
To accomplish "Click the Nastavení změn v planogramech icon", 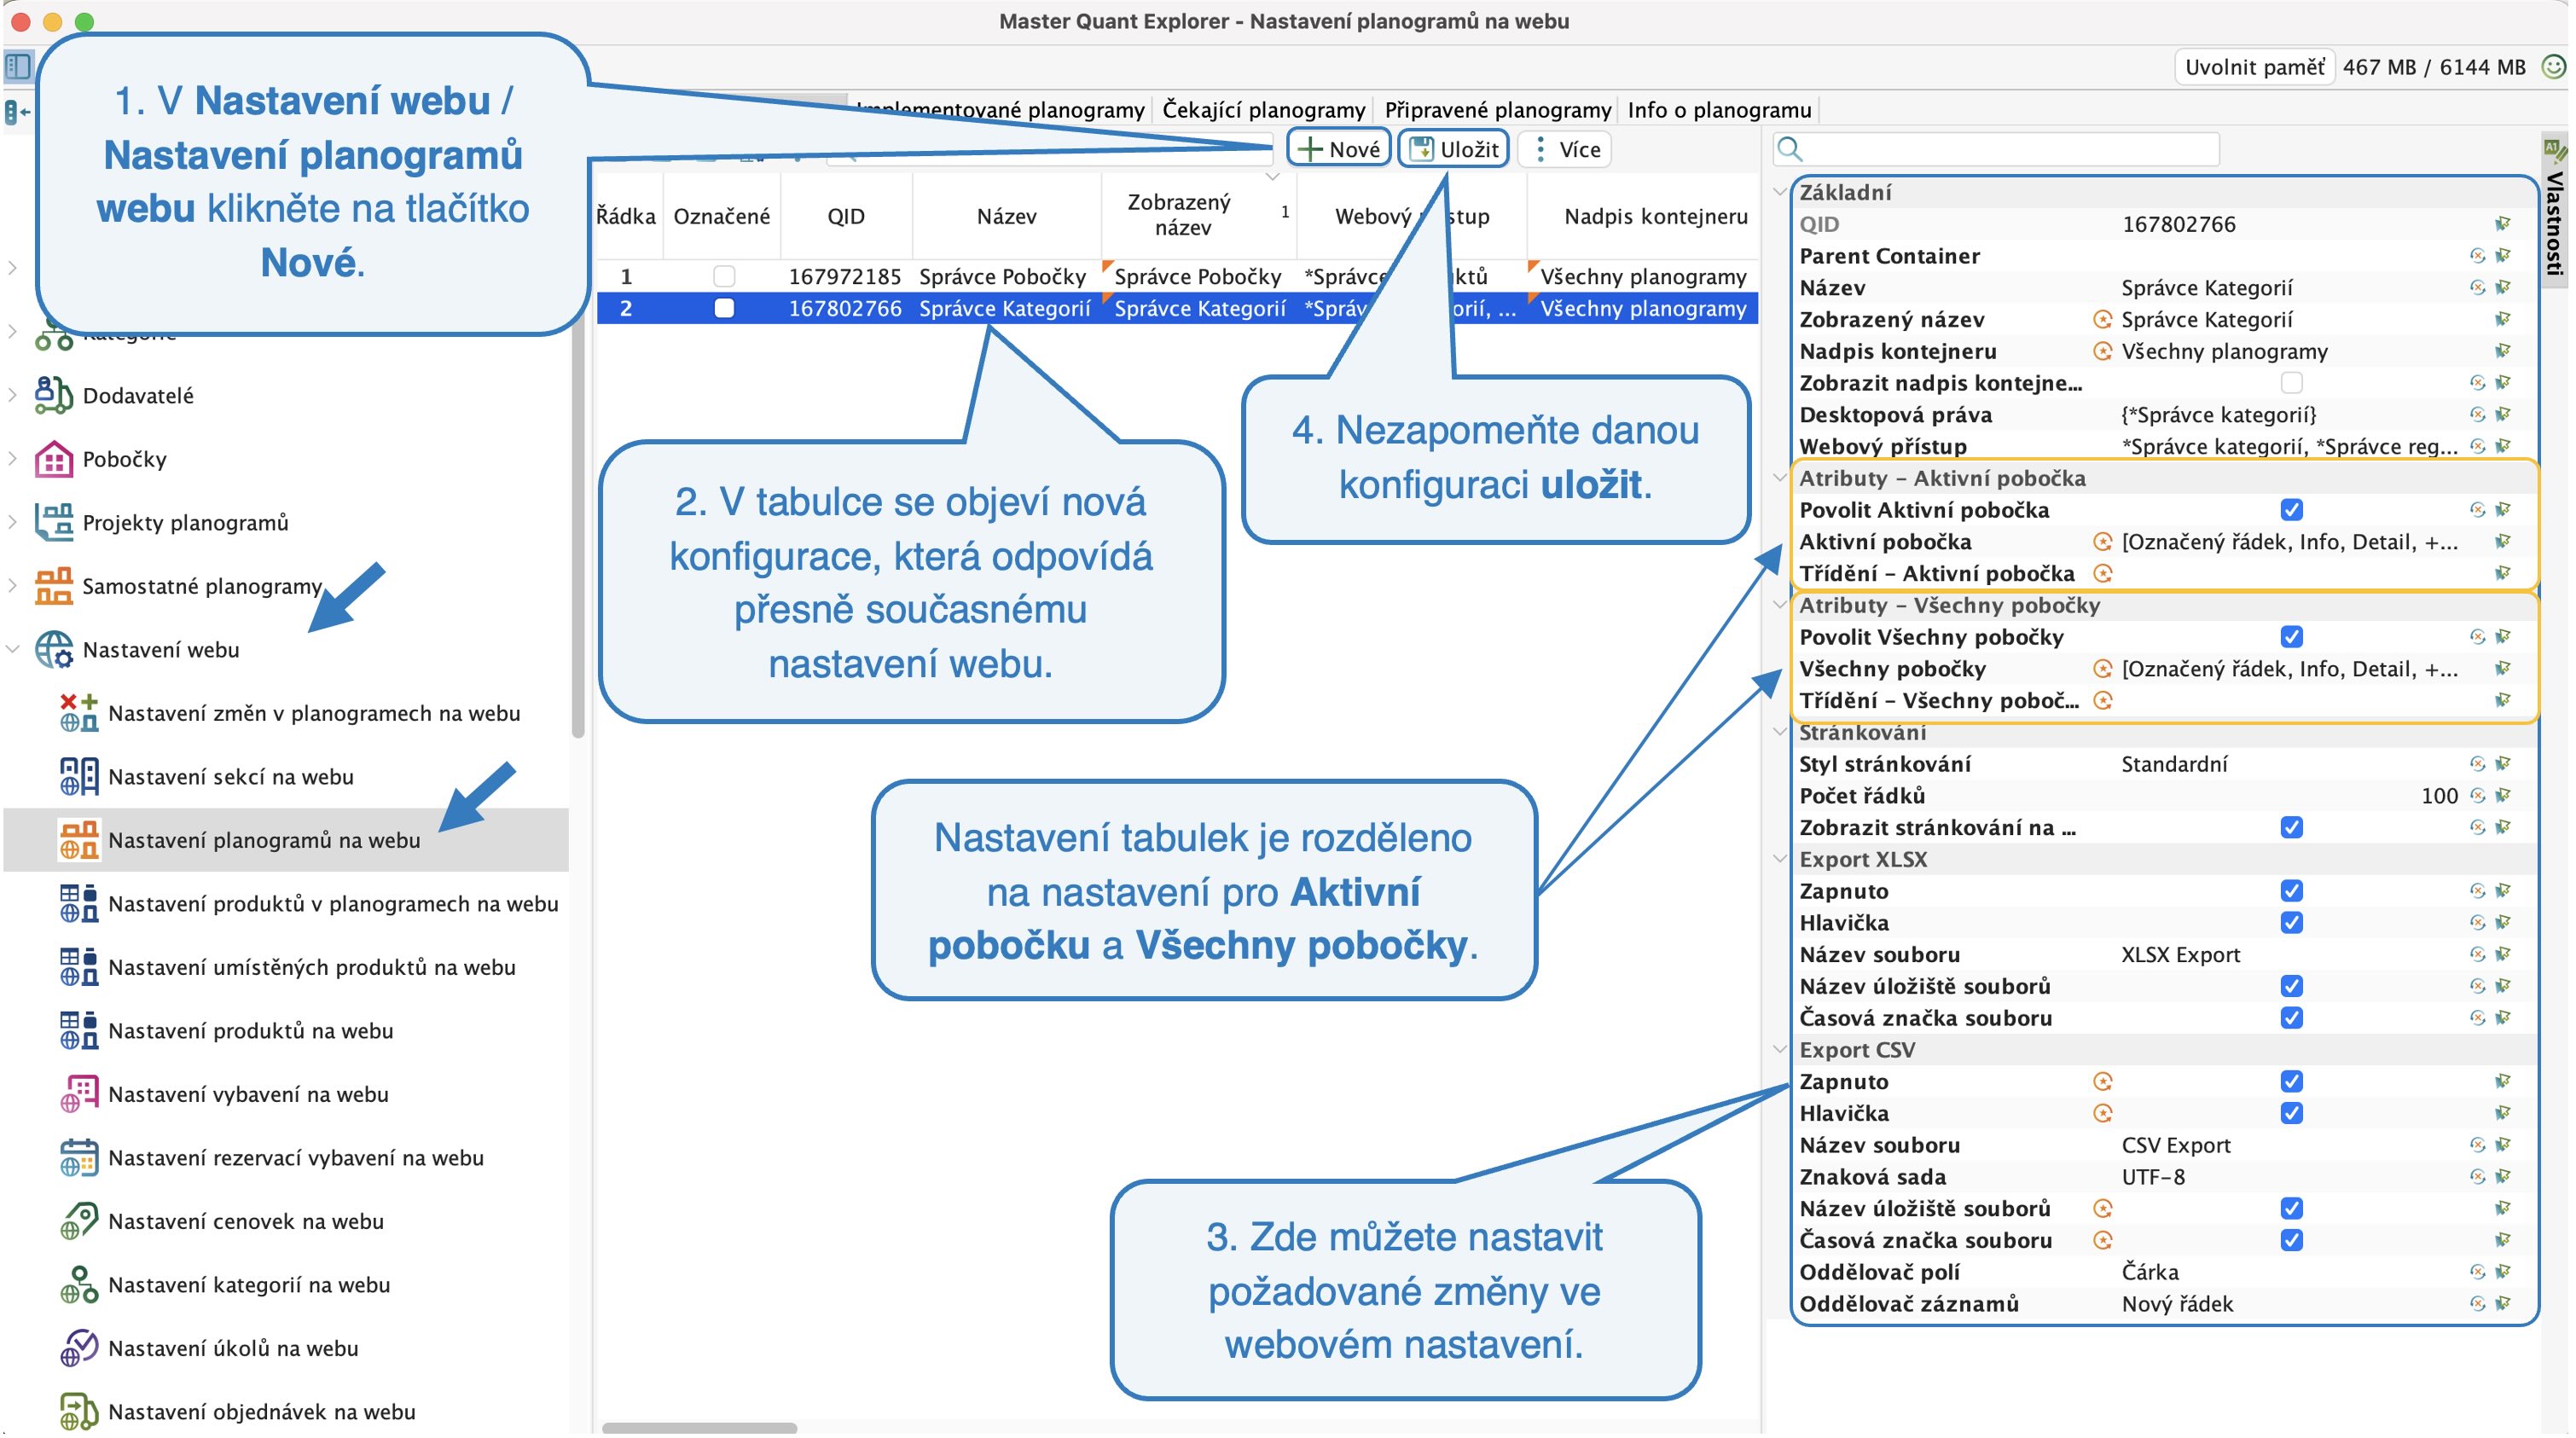I will [x=79, y=713].
